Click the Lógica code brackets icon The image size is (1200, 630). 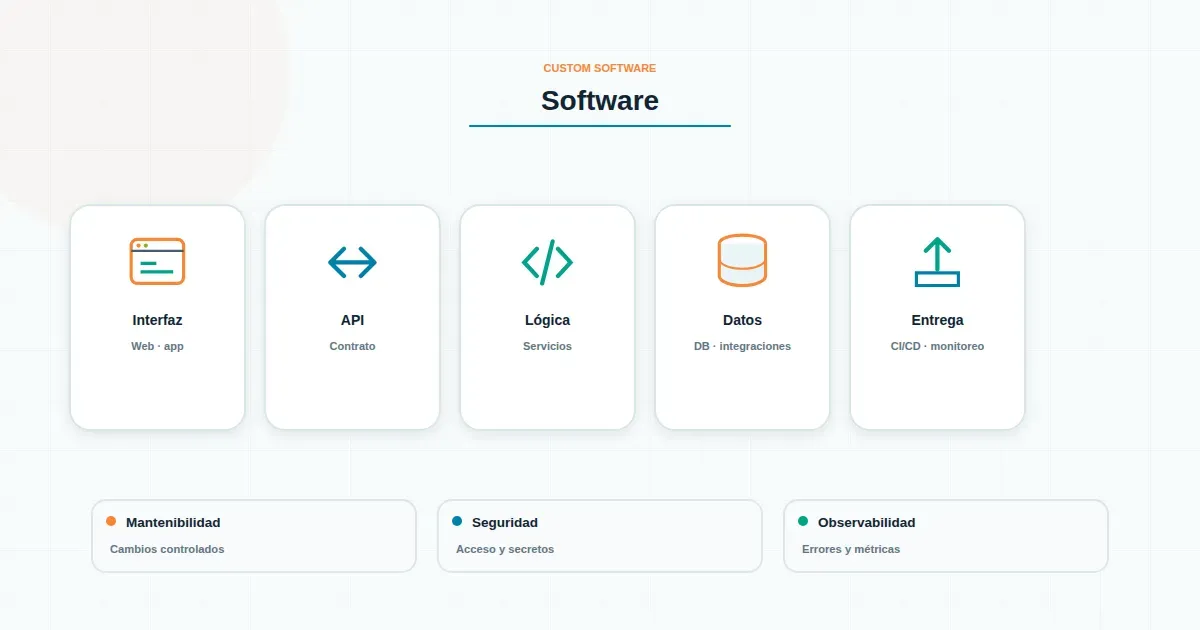[x=547, y=261]
